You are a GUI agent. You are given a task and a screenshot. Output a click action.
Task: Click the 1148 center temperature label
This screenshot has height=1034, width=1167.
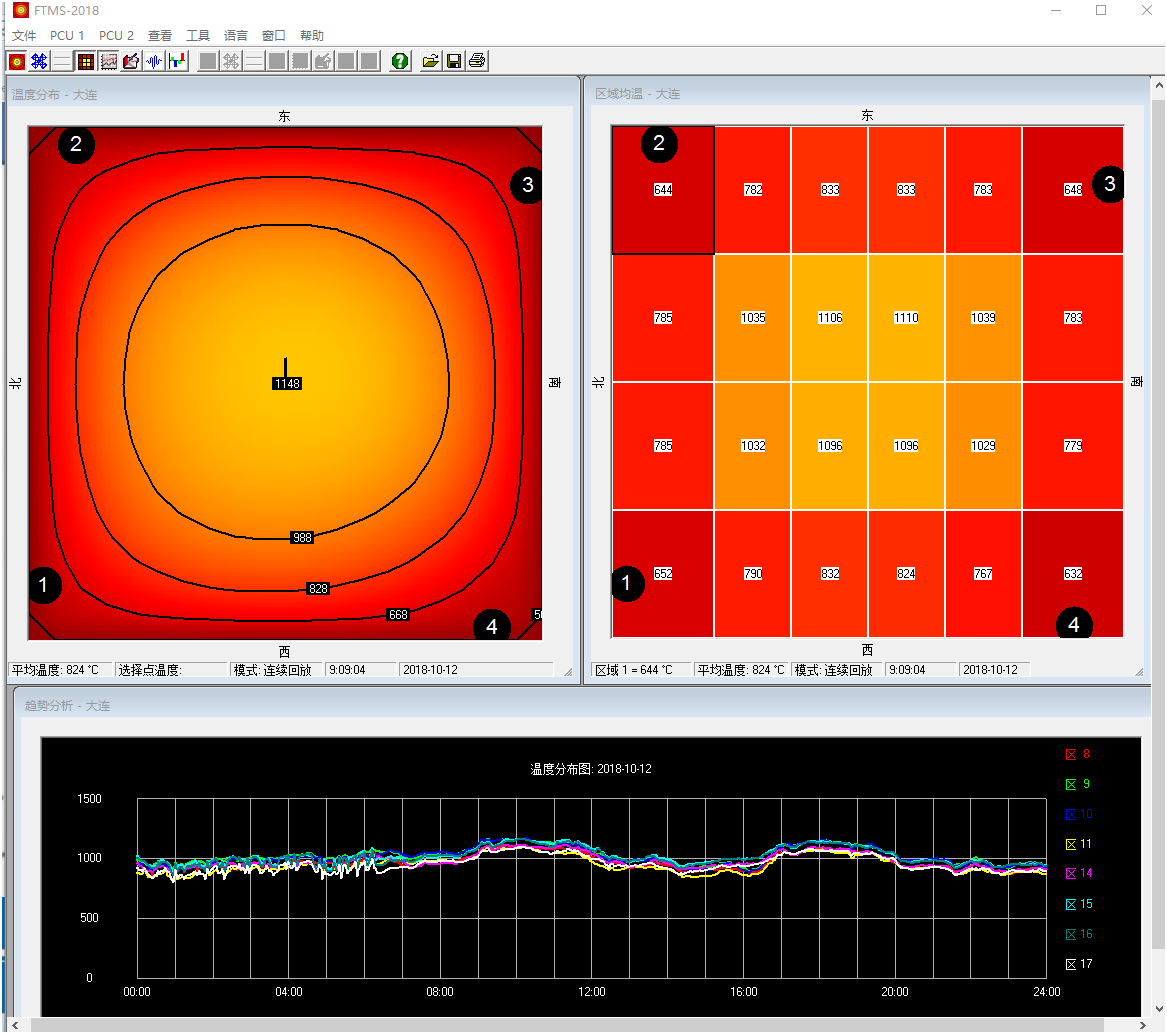[287, 383]
